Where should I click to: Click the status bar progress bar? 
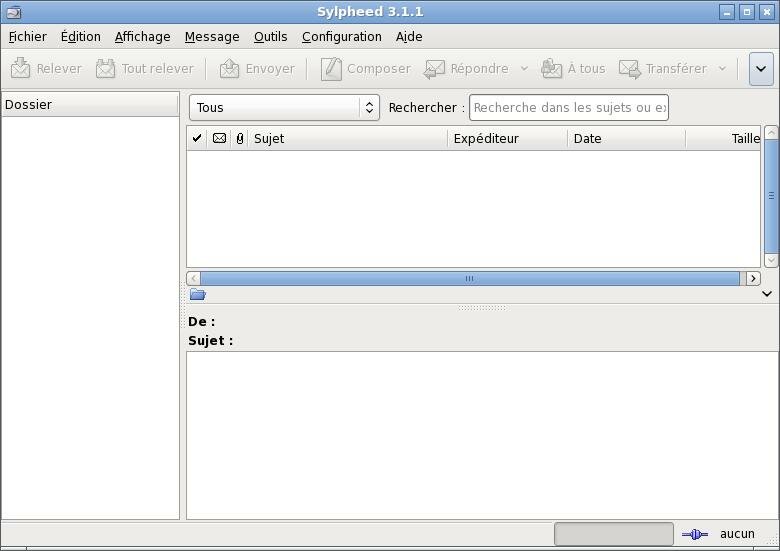coord(614,534)
